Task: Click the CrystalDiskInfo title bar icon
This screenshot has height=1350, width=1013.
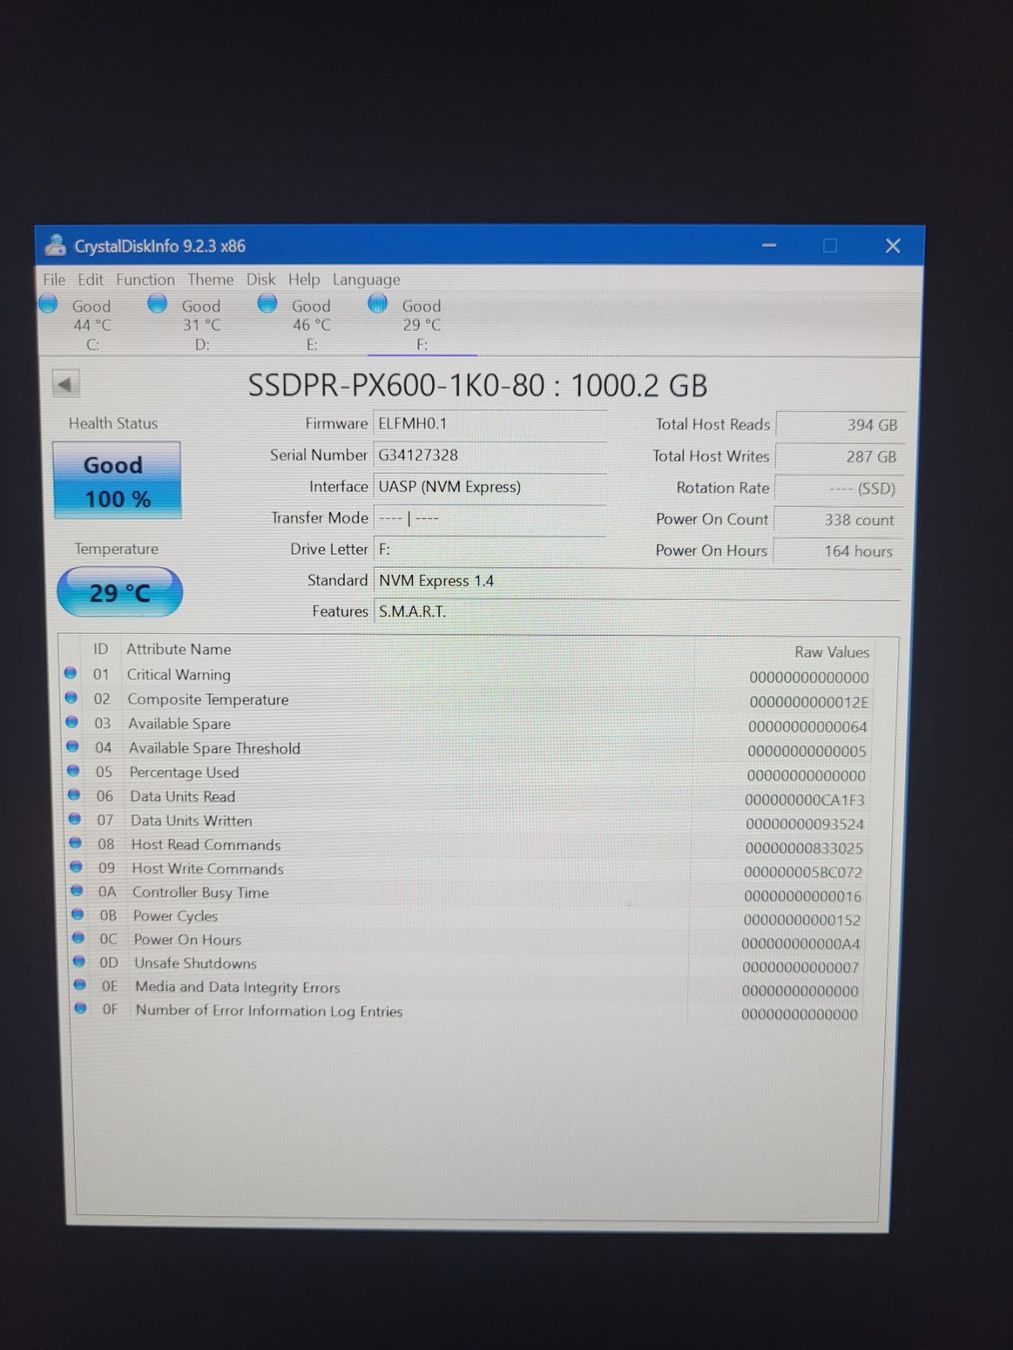Action: [x=56, y=245]
